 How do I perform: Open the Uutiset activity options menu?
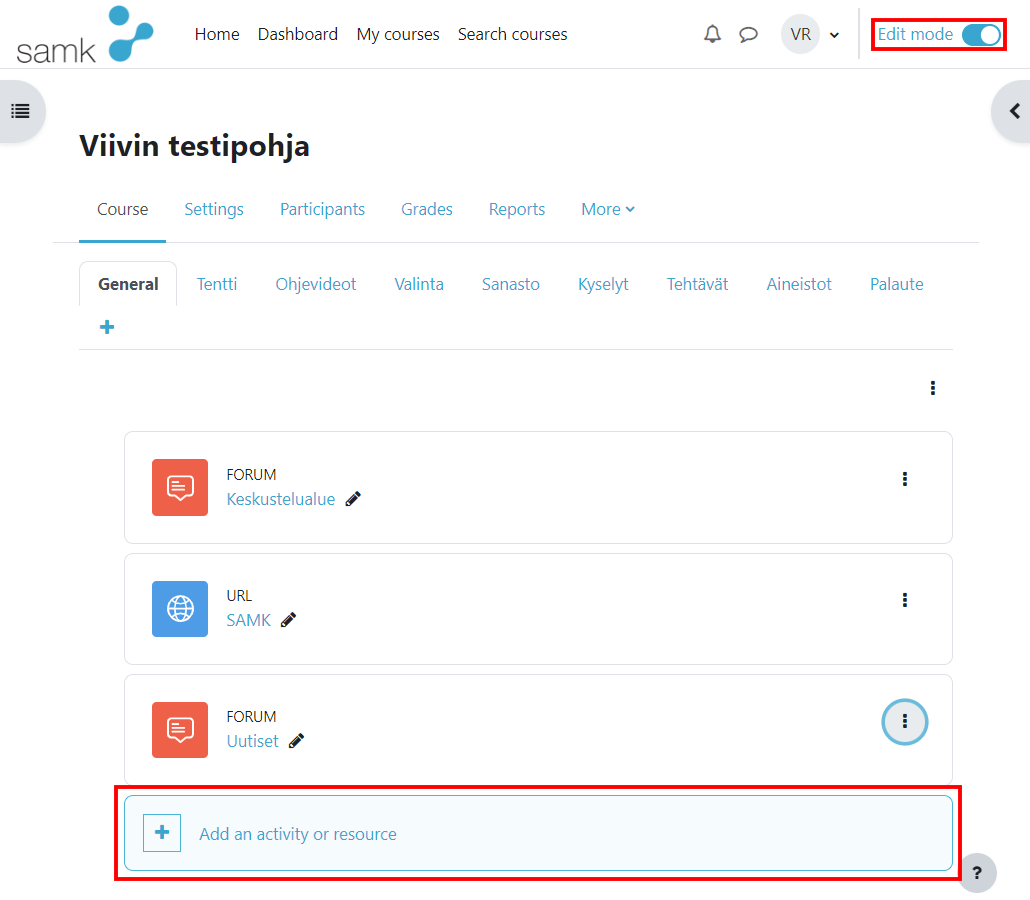pyautogui.click(x=904, y=721)
